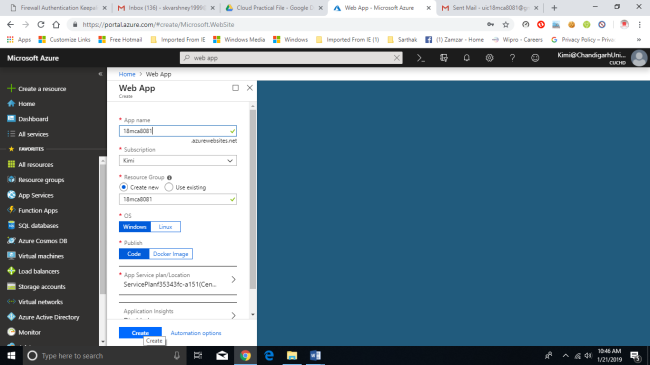Switch to Cloud Practical File tab

coord(274,8)
